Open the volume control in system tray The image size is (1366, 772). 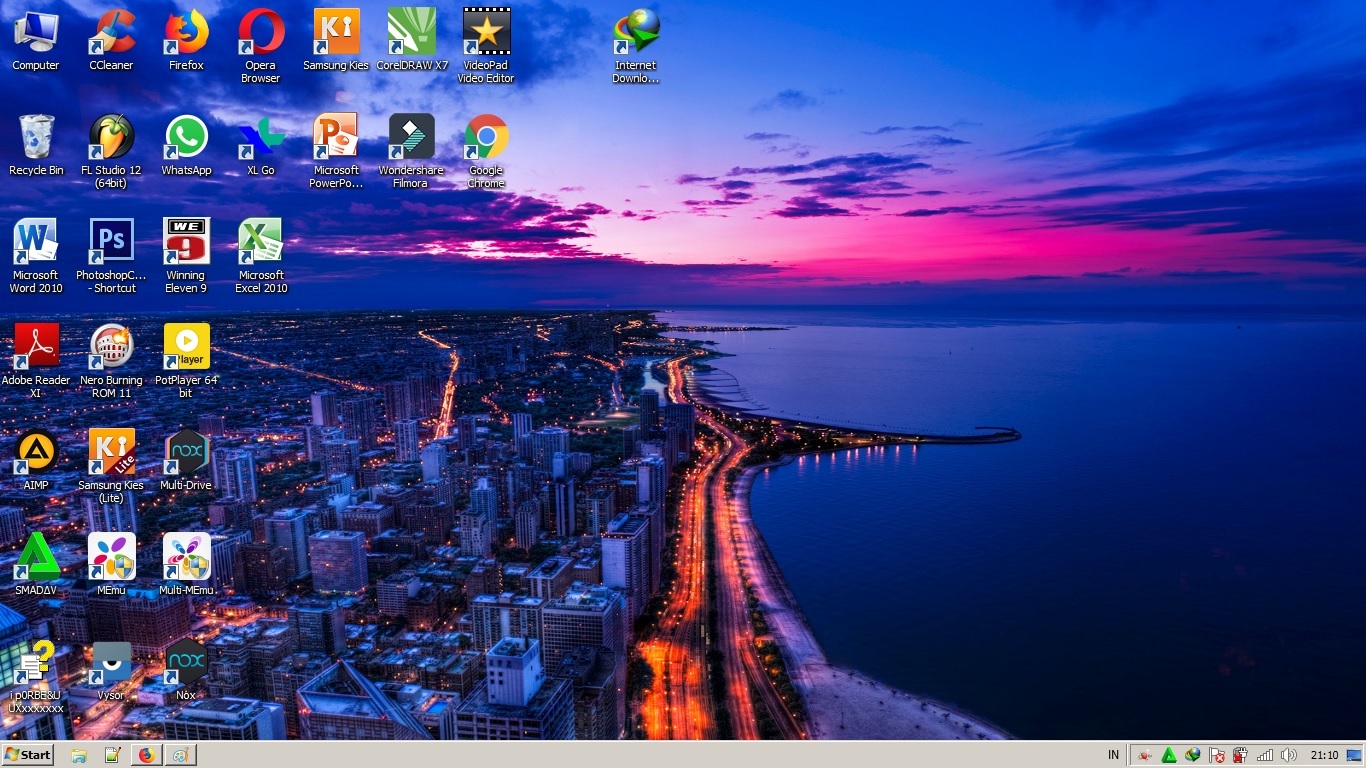1289,755
